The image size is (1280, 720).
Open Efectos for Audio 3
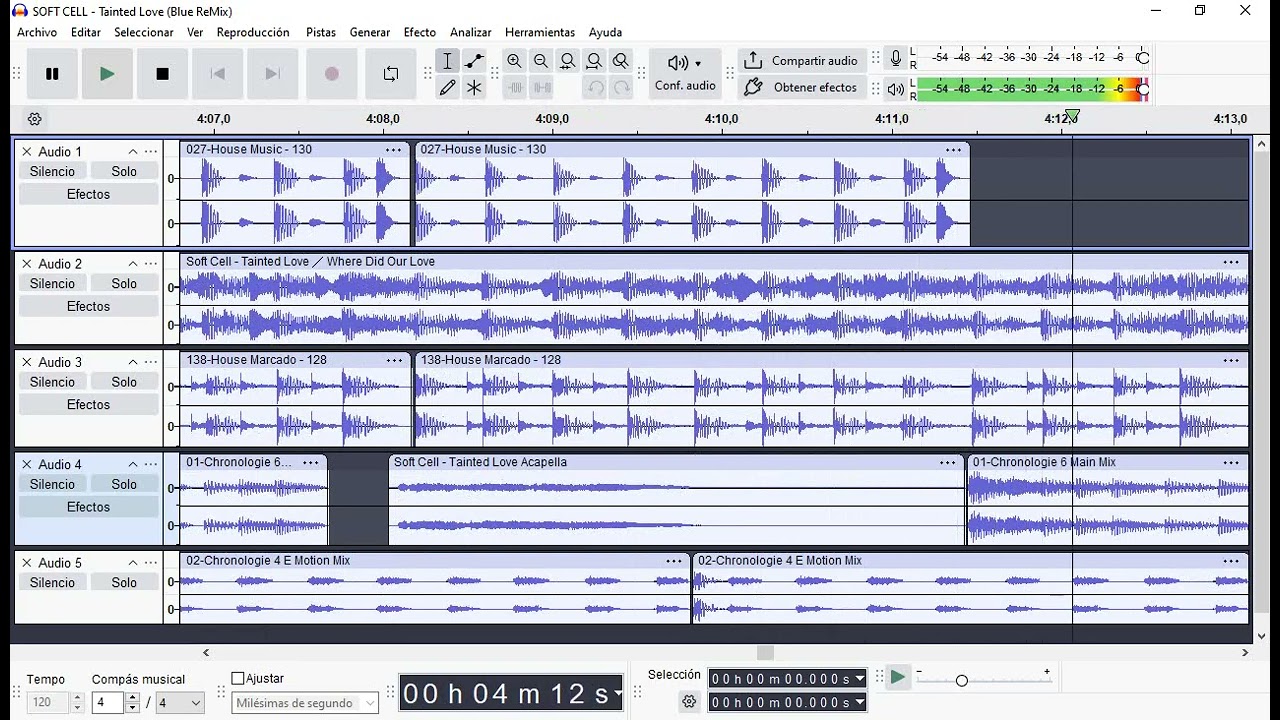coord(89,404)
